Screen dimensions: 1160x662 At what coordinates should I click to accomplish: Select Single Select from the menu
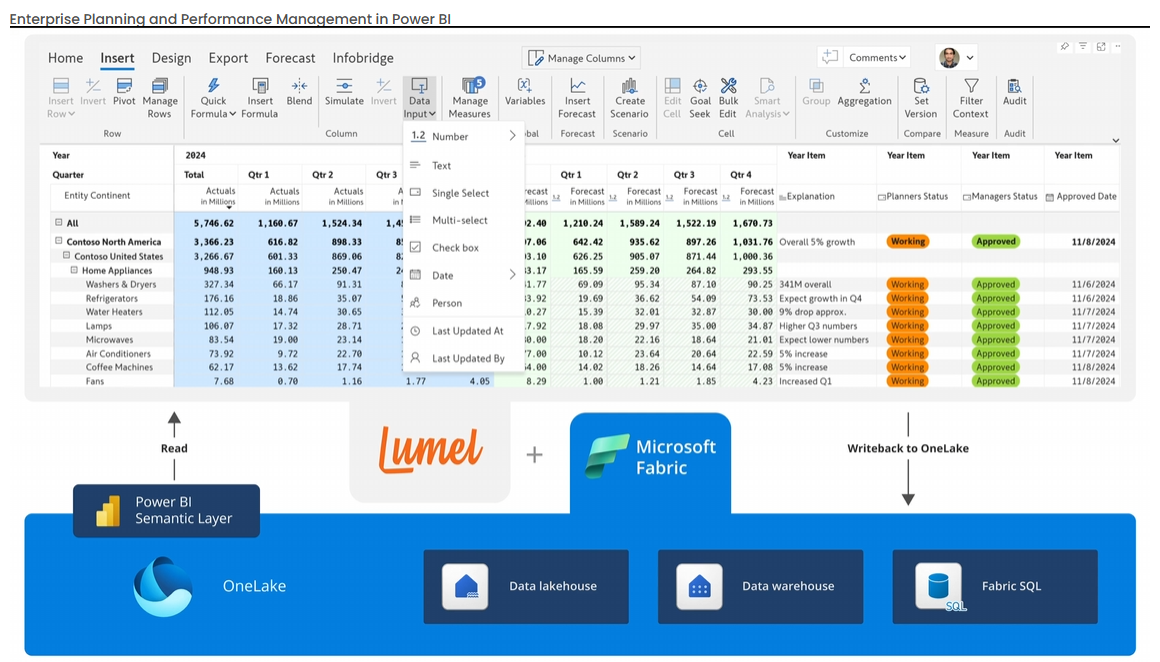click(460, 193)
